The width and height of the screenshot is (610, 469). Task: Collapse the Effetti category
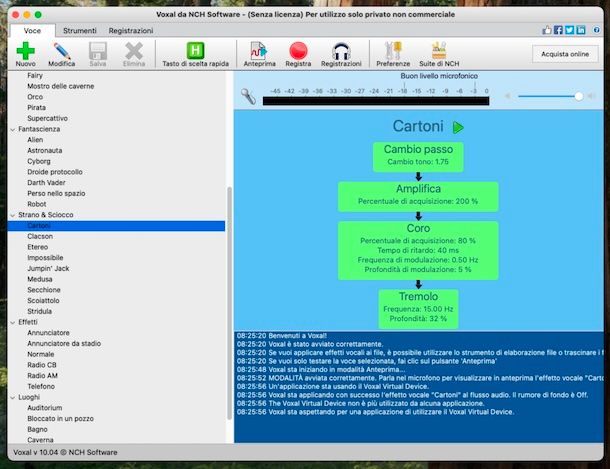pos(13,322)
